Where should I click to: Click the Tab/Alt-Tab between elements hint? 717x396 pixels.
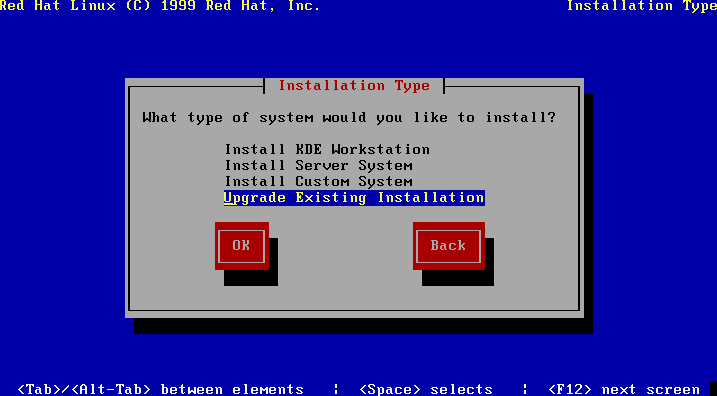point(161,389)
